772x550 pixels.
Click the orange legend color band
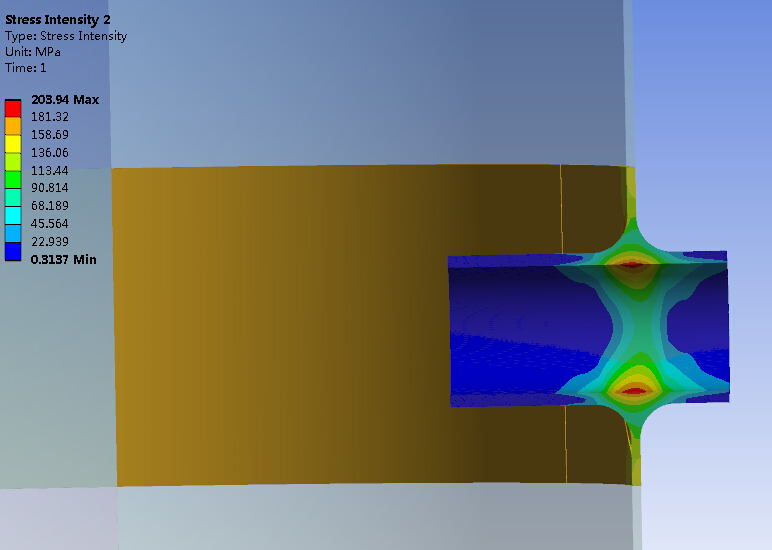point(13,126)
